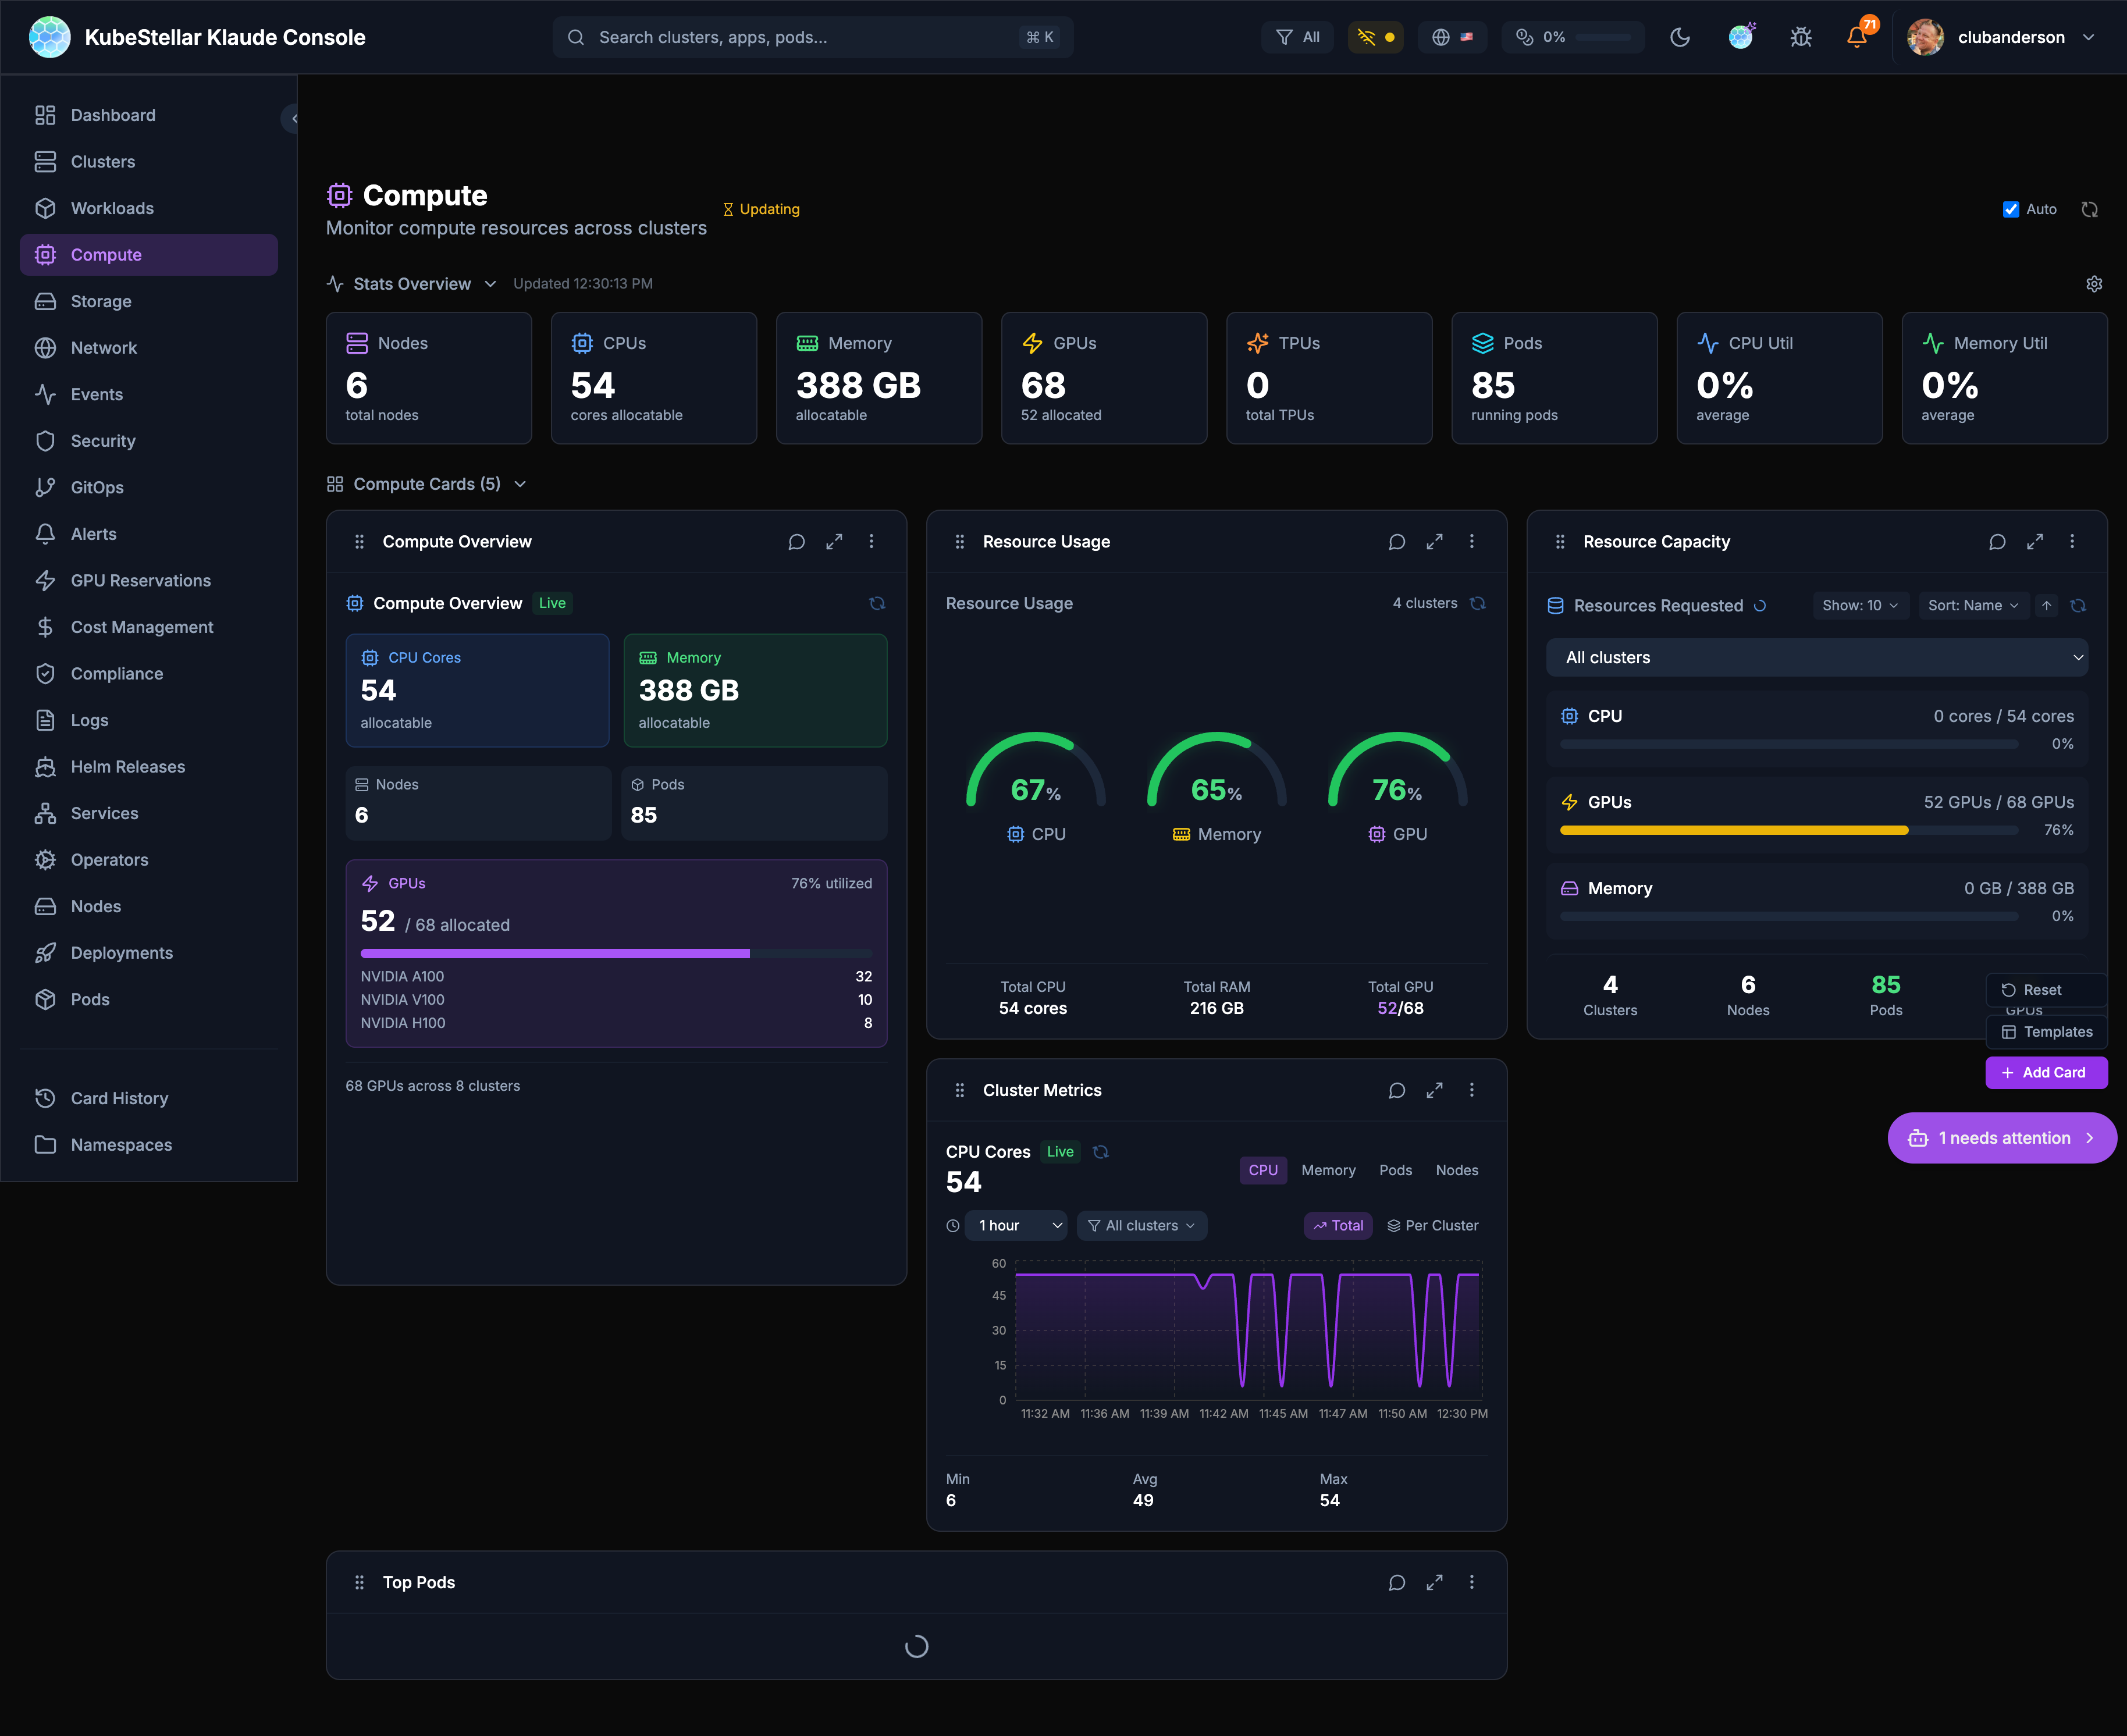2127x1736 pixels.
Task: Collapse the Compute Cards section
Action: pos(520,484)
